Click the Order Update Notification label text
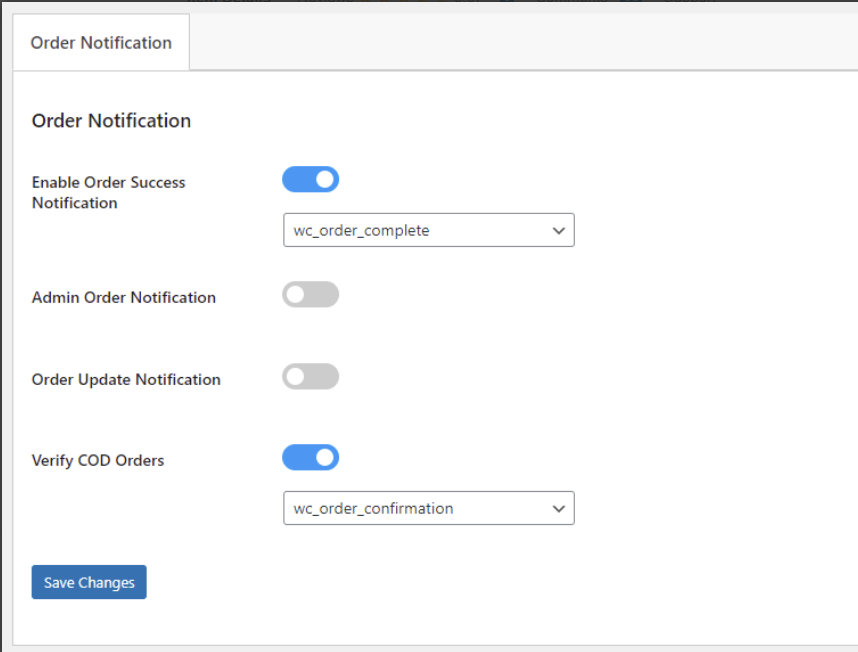858x652 pixels. (126, 380)
